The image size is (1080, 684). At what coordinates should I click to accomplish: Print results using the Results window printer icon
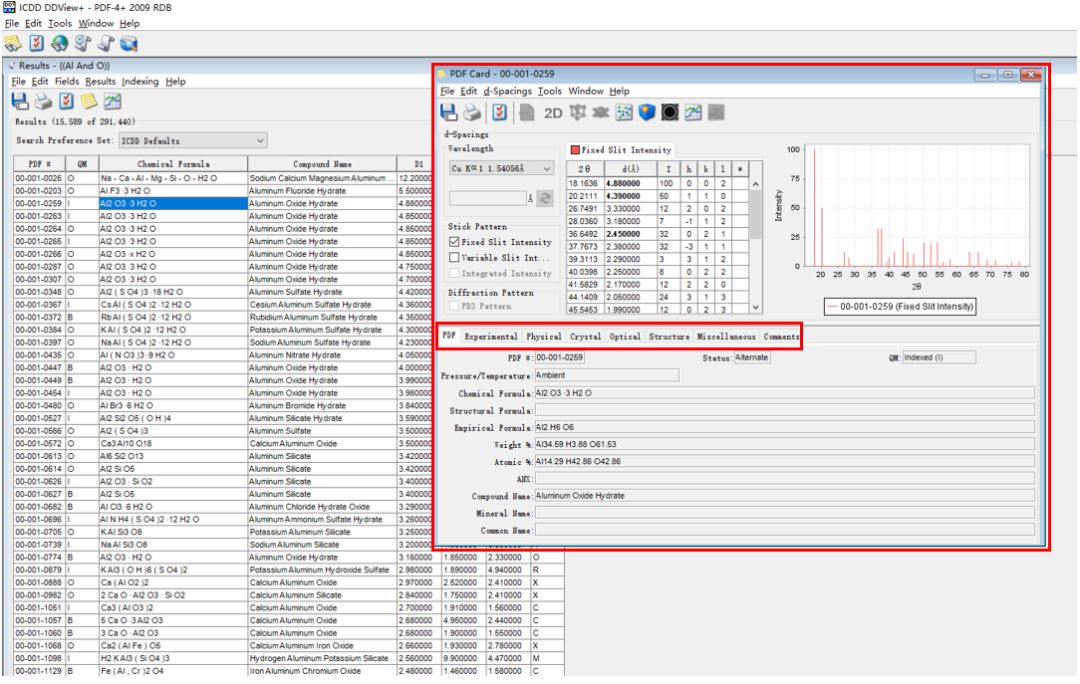pyautogui.click(x=43, y=101)
